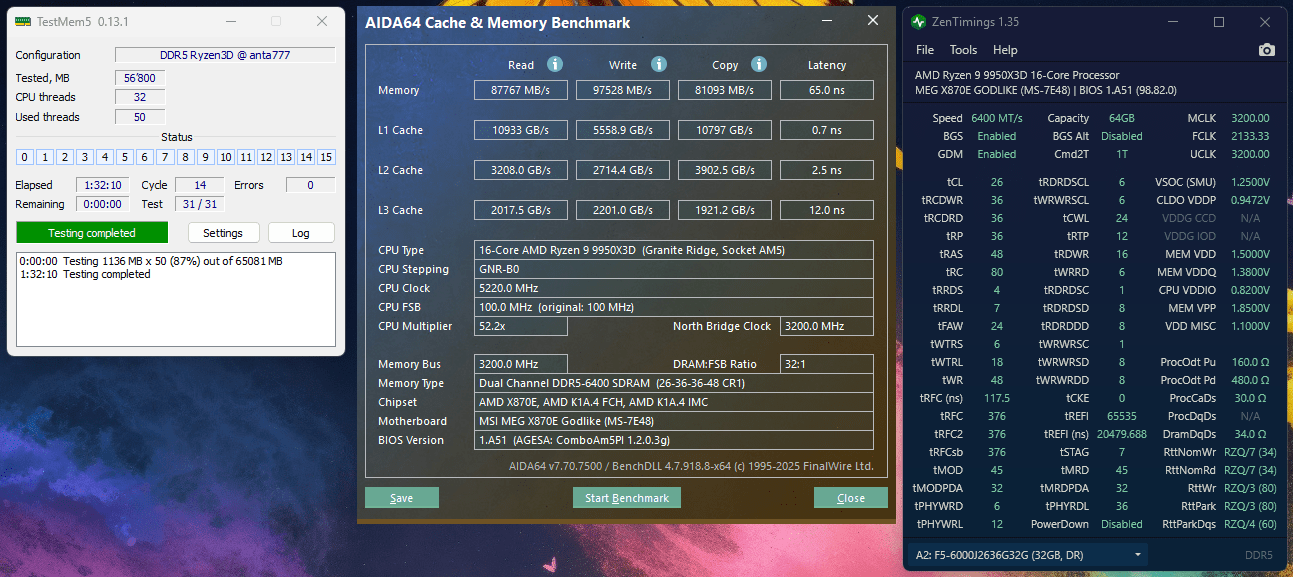
Task: Click the CPU Clock value 5220.0 MHz
Action: [674, 288]
